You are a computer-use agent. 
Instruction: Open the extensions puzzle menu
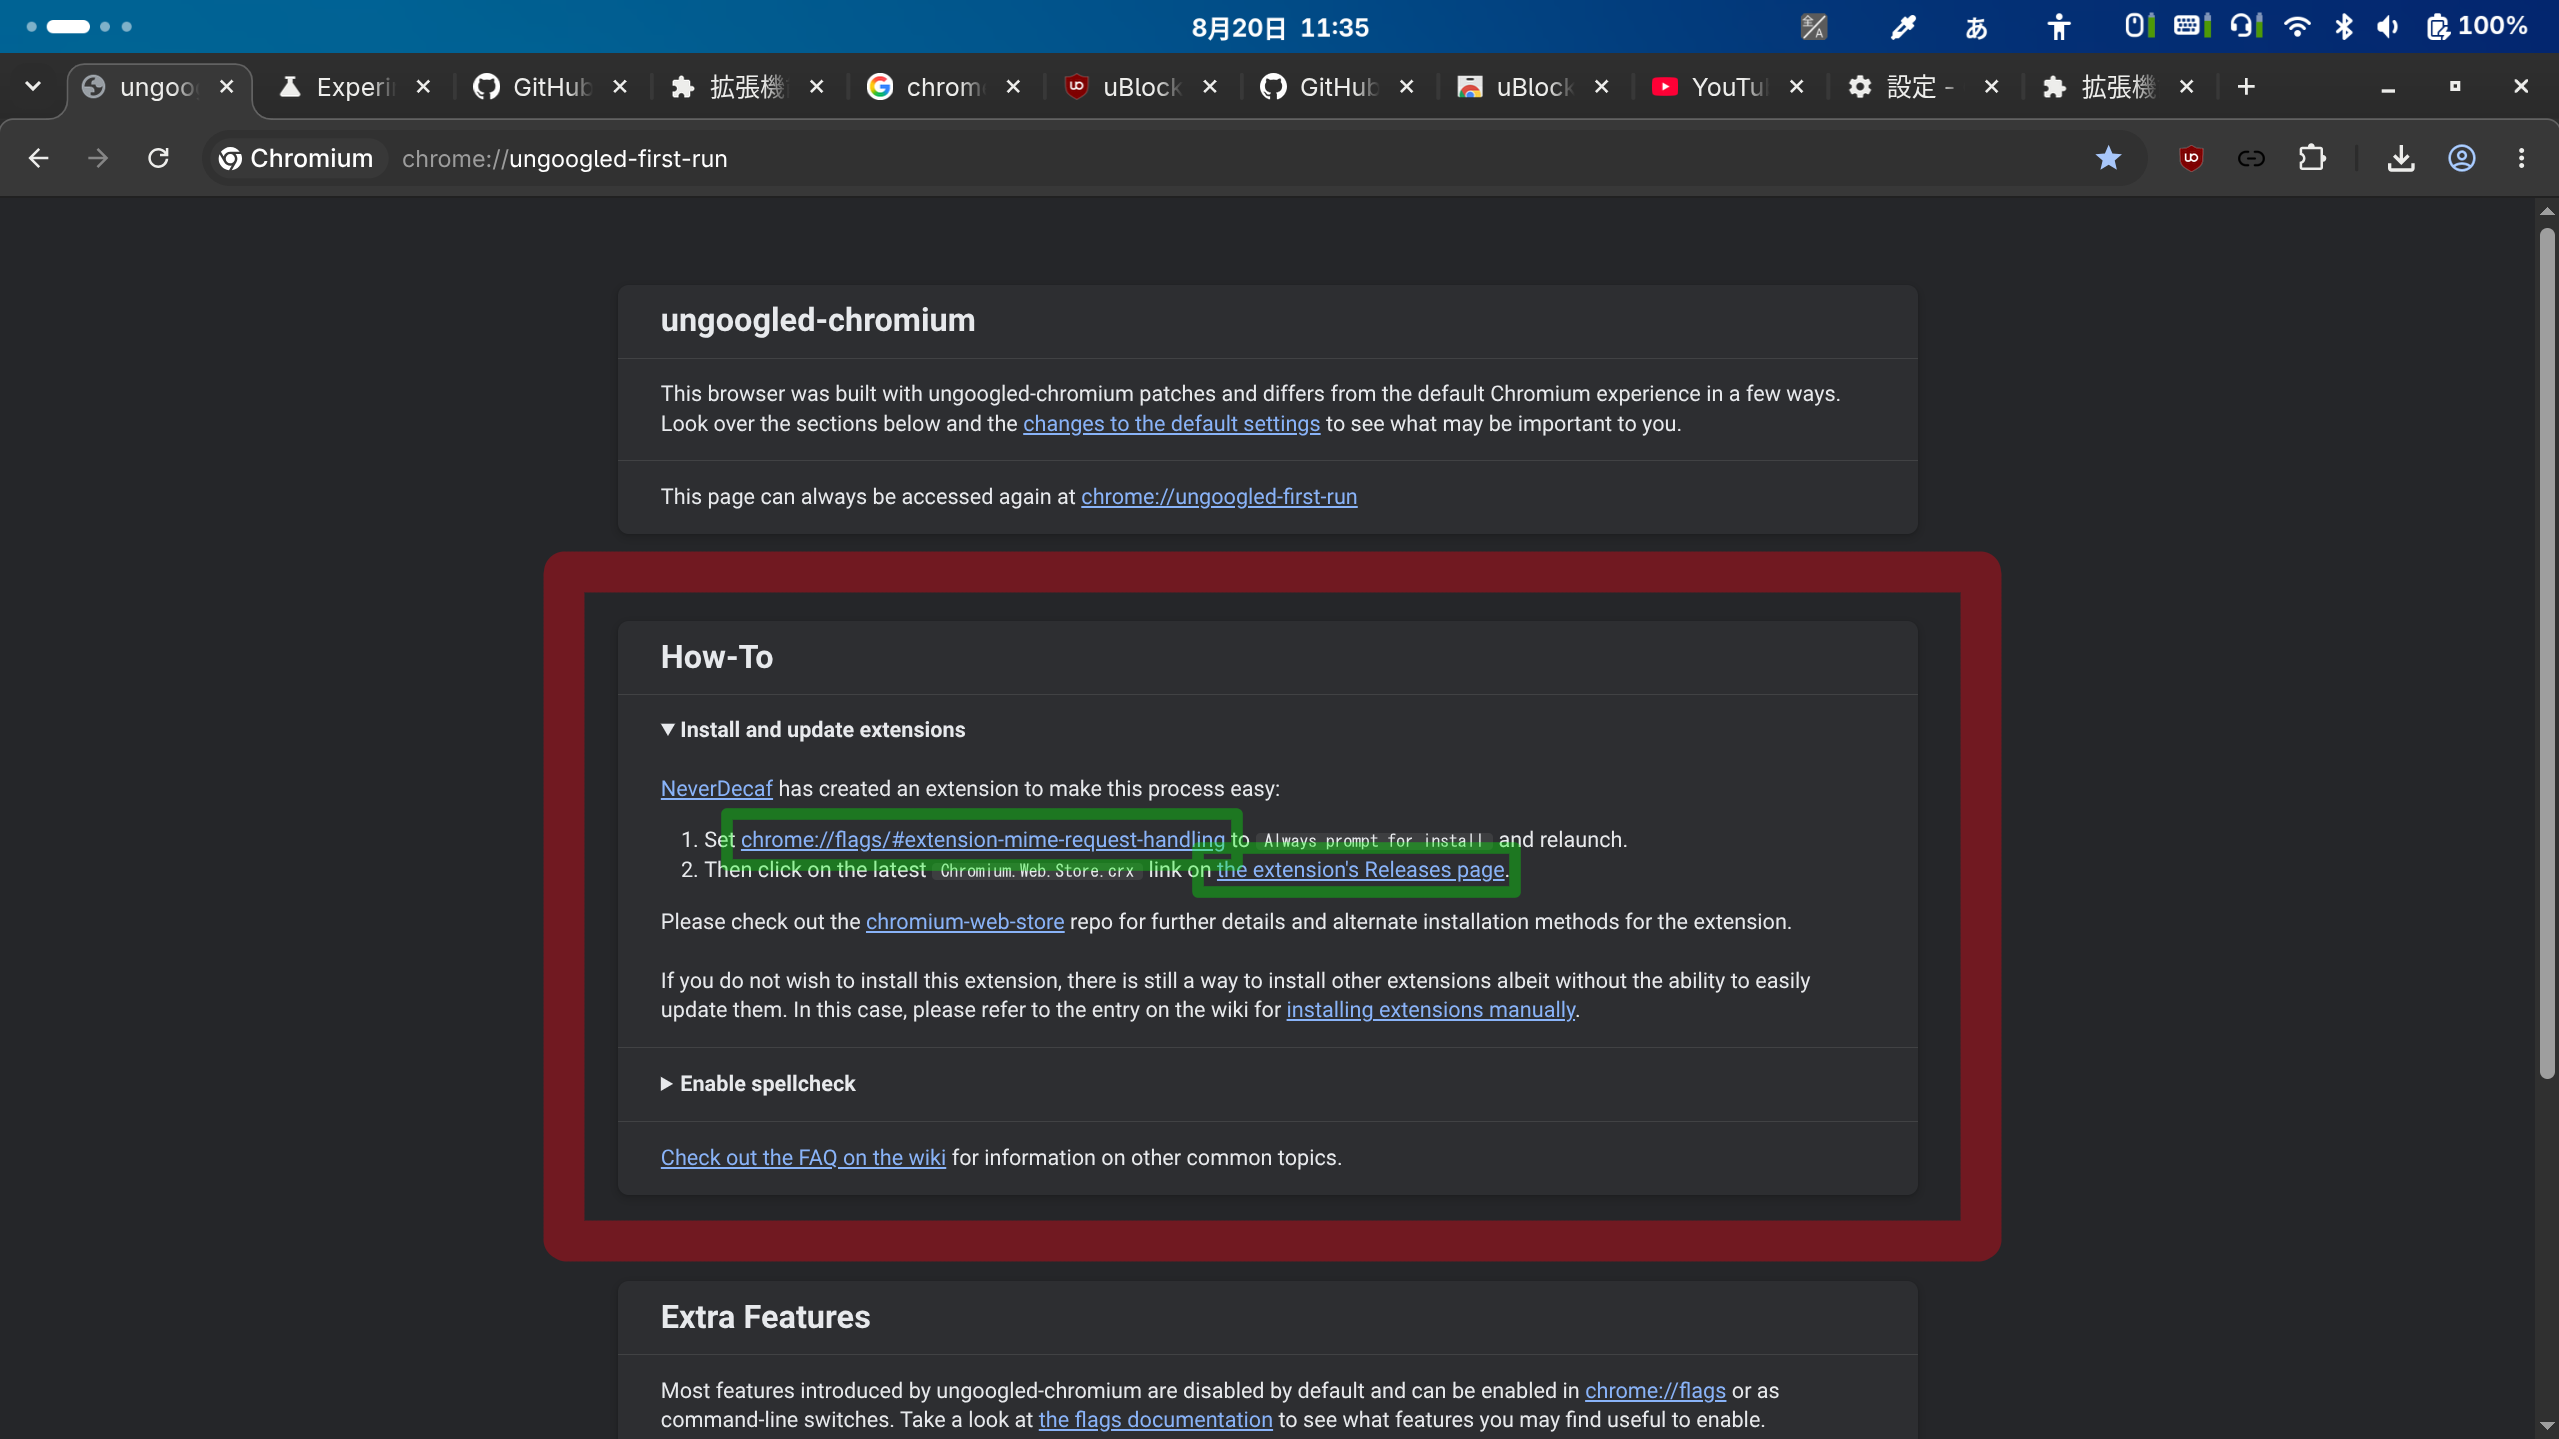(x=2311, y=158)
